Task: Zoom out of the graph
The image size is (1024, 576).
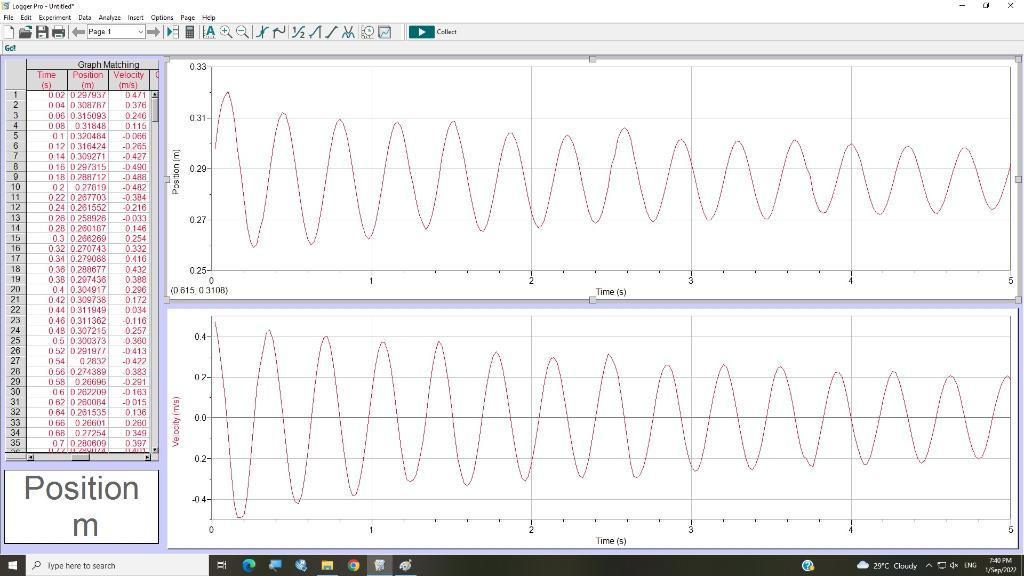Action: (x=241, y=32)
